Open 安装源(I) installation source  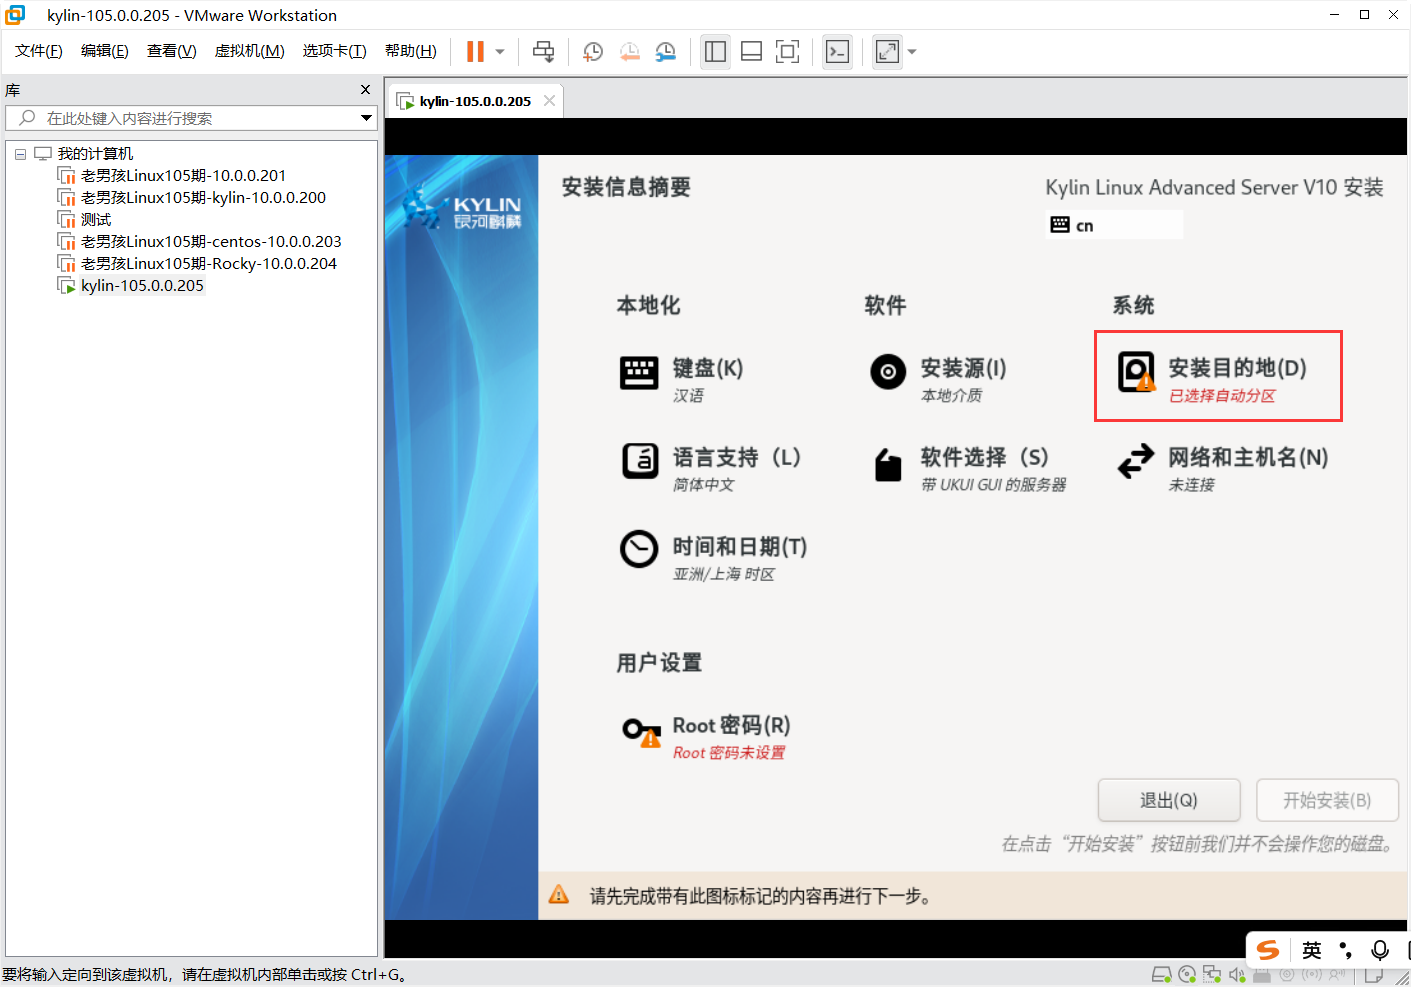tap(938, 379)
